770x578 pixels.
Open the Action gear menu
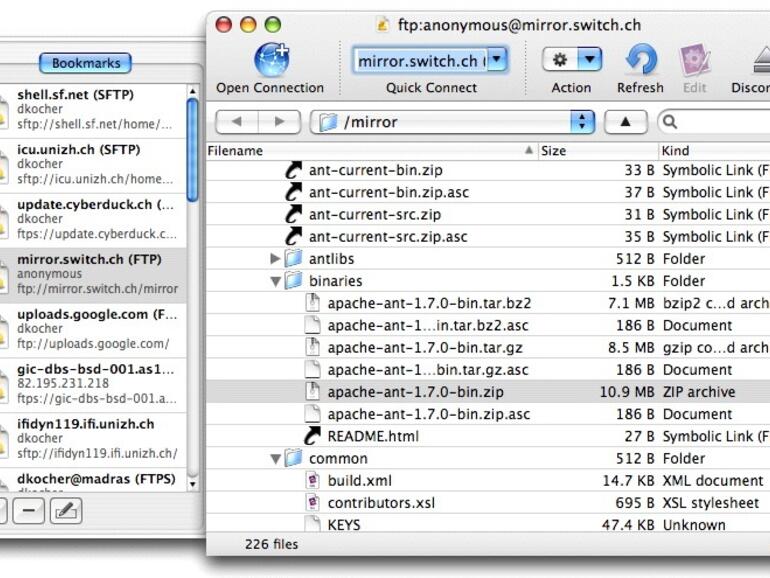click(x=572, y=60)
